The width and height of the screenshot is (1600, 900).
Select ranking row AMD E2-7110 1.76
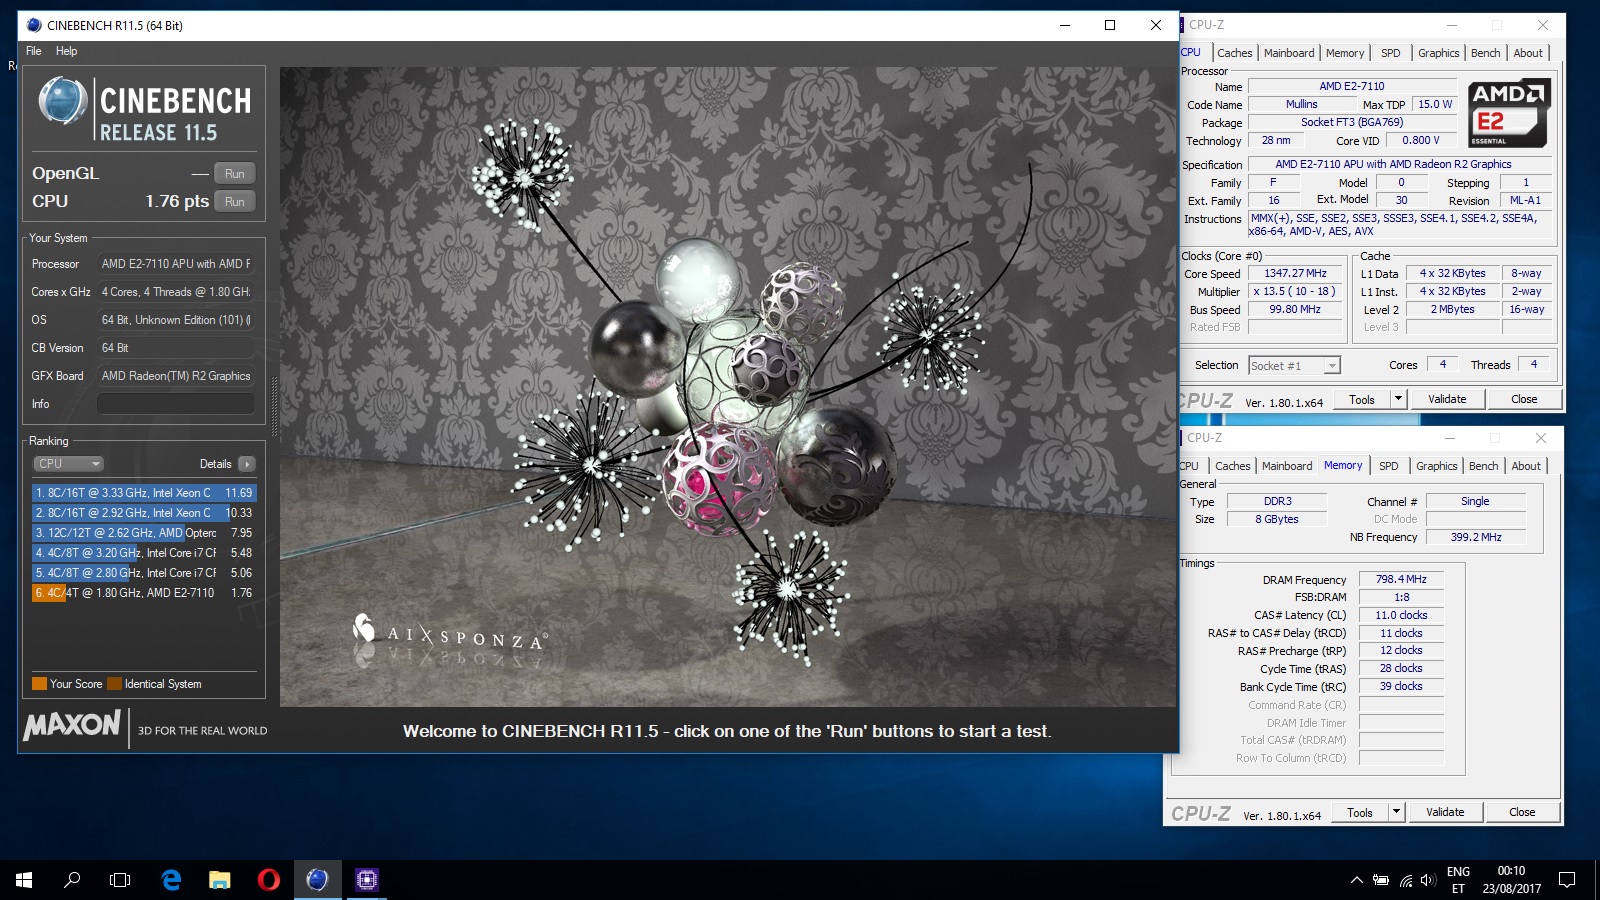[x=144, y=593]
